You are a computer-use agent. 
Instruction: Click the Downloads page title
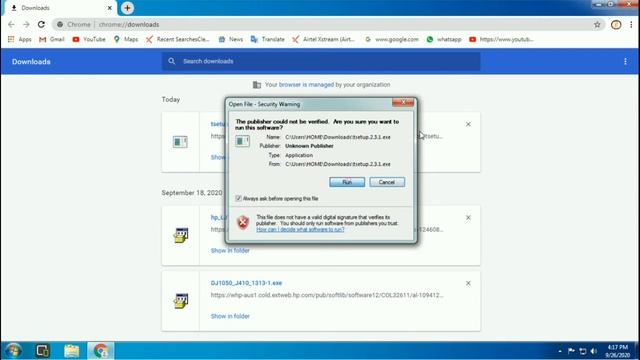coord(31,62)
